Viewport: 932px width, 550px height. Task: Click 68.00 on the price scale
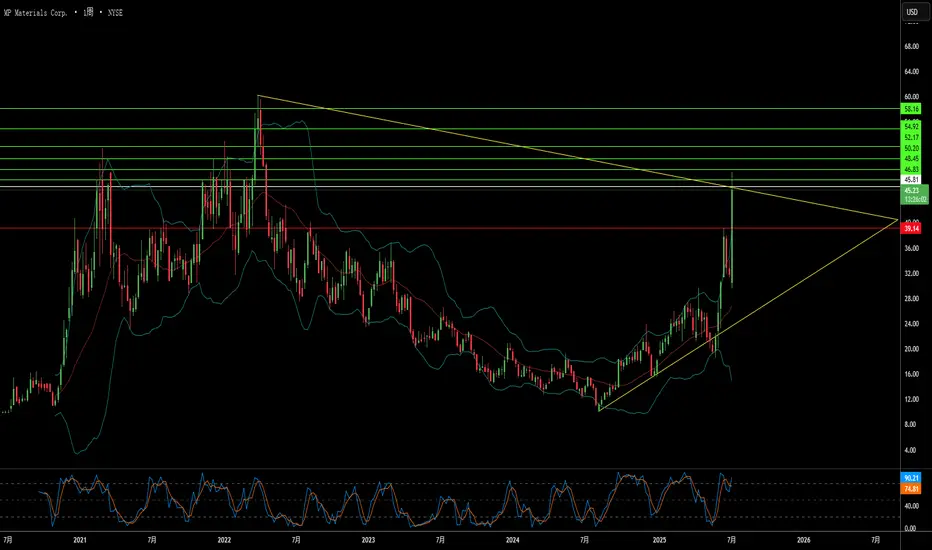pos(911,46)
